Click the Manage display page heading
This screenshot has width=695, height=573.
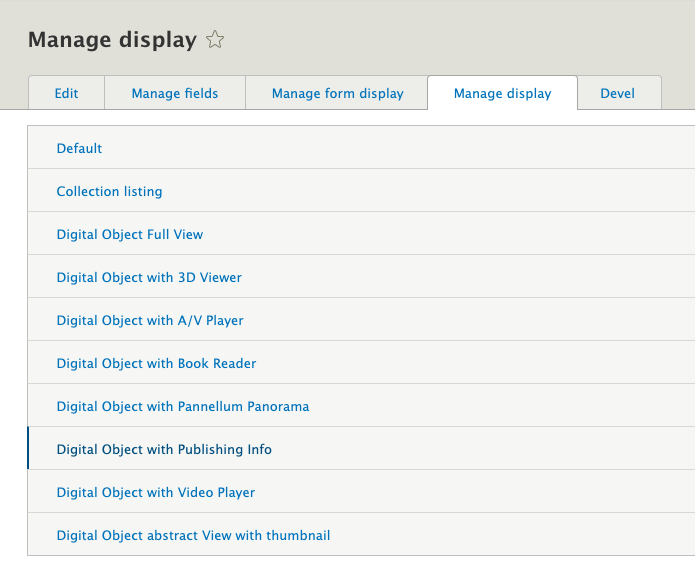[112, 41]
